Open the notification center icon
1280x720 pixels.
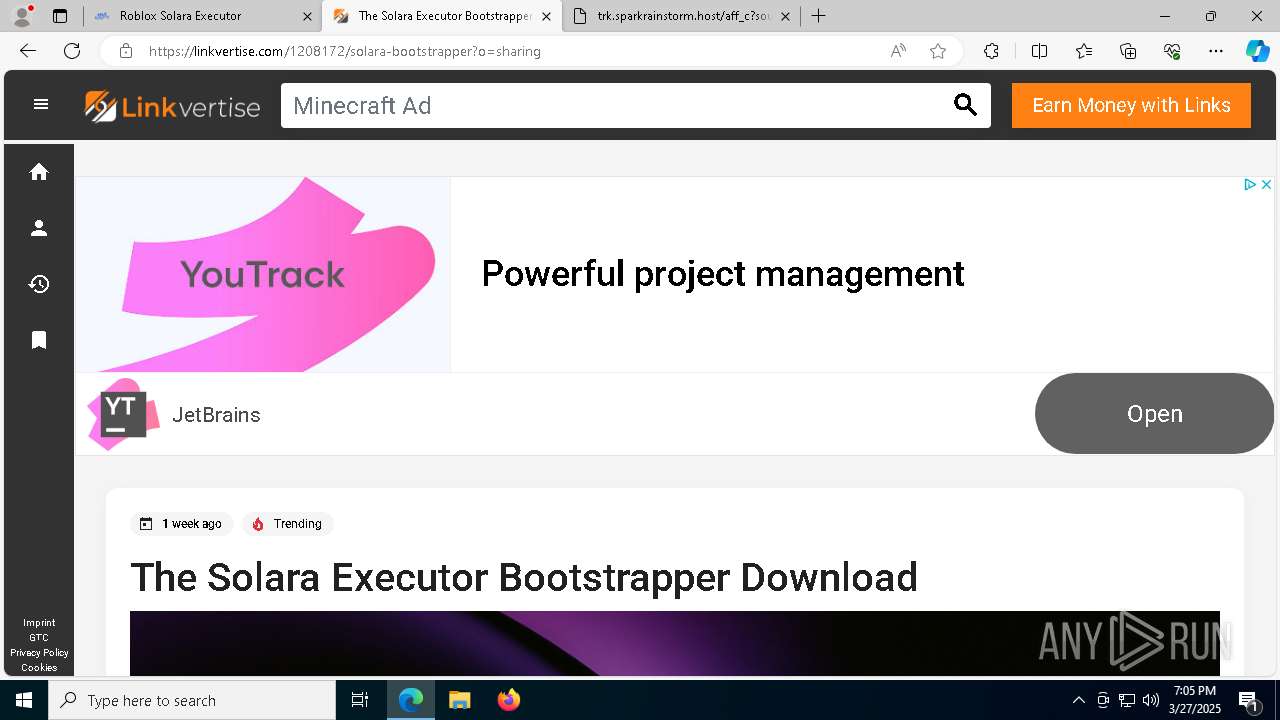click(1248, 701)
